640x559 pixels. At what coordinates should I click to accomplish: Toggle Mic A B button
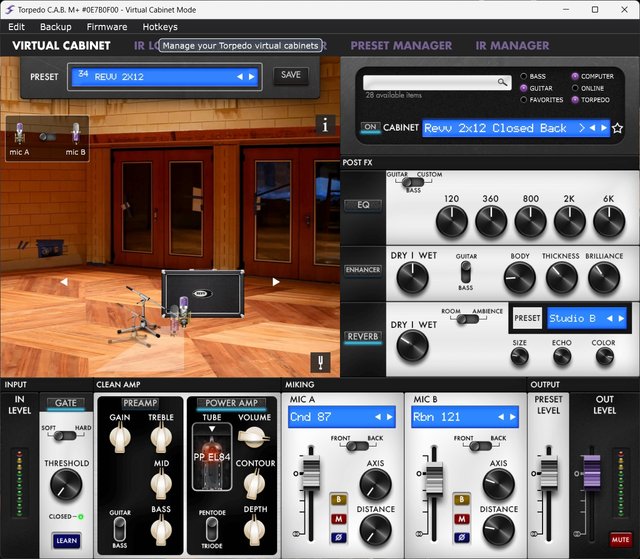[338, 499]
